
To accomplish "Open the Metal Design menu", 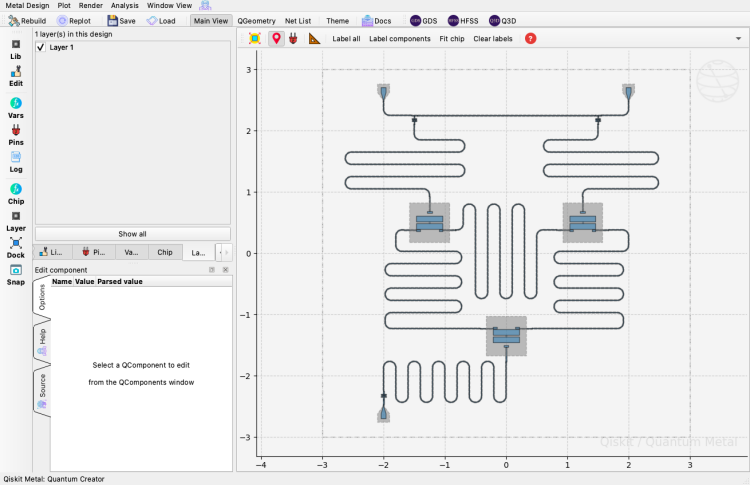I will click(x=27, y=5).
